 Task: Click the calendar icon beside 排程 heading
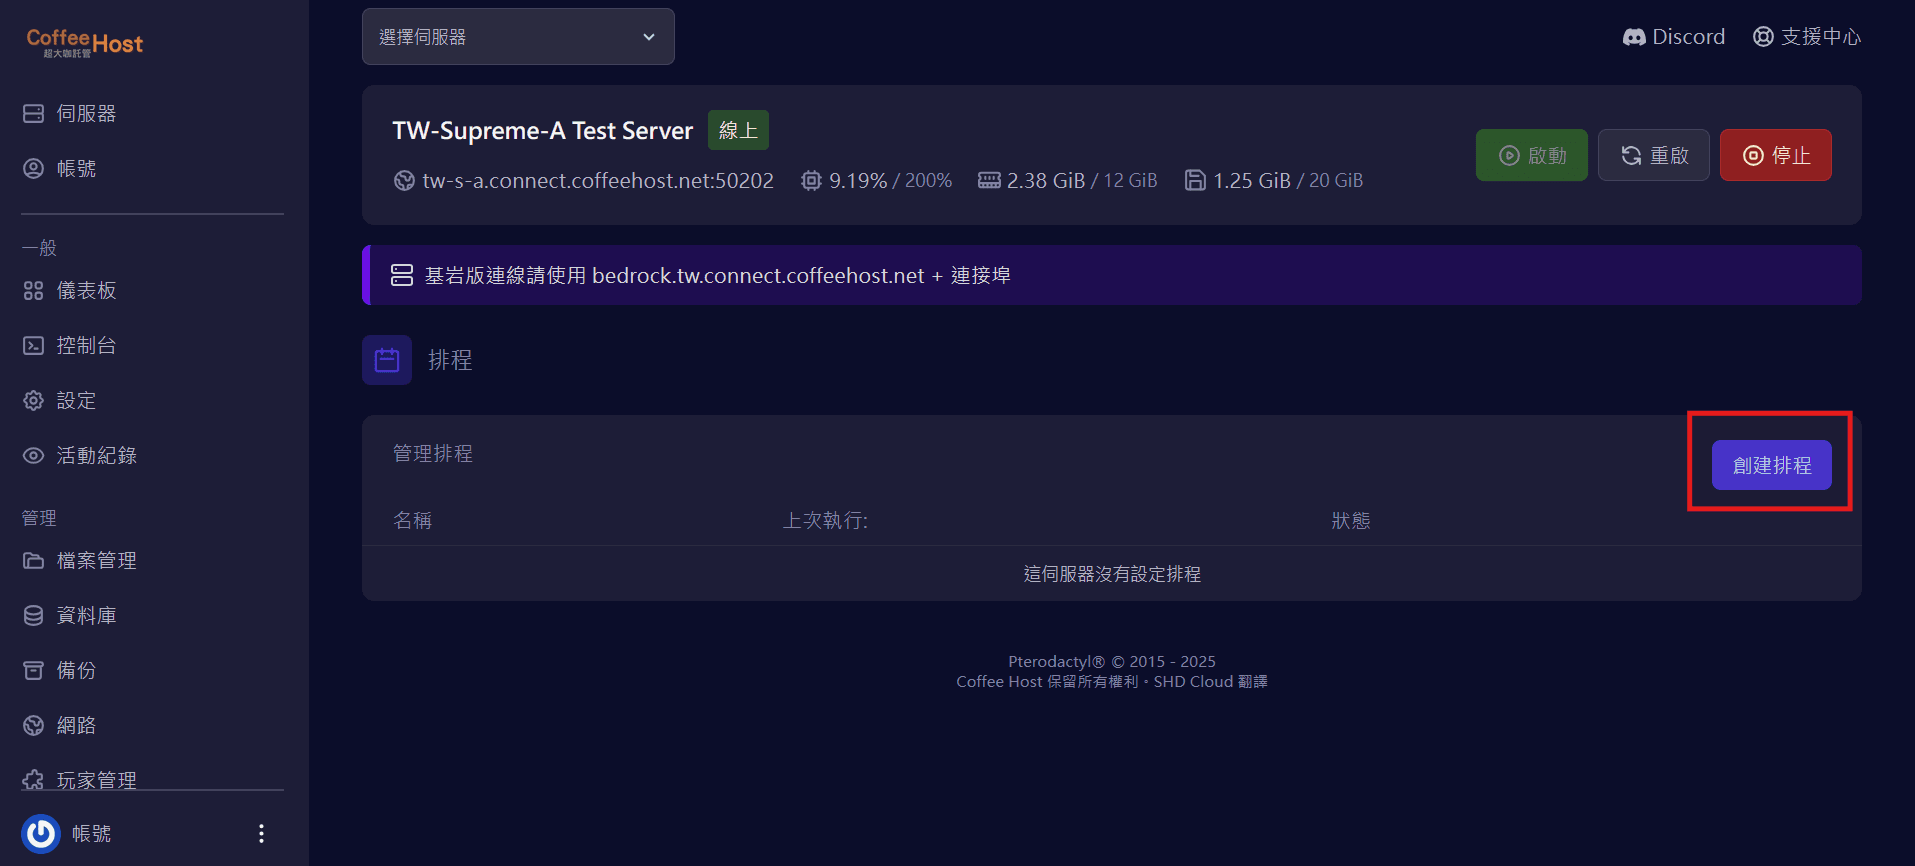(x=387, y=360)
